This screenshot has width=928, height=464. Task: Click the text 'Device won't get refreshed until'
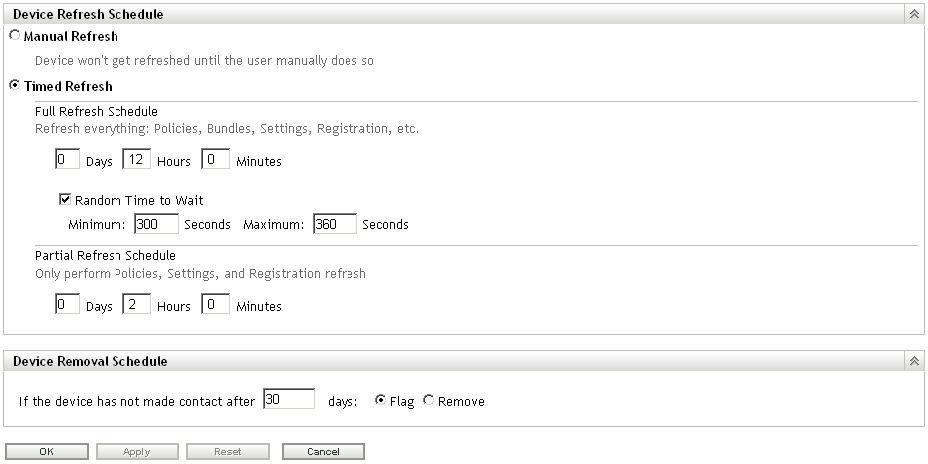(x=128, y=60)
